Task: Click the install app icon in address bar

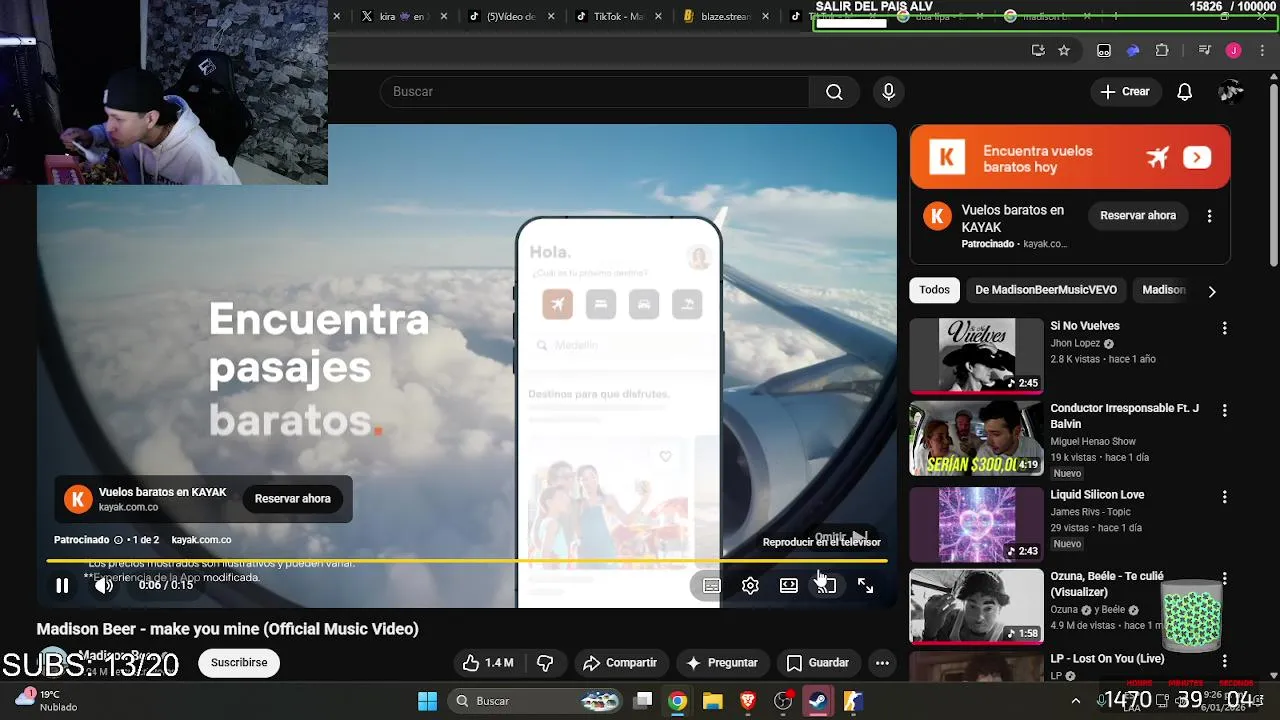Action: tap(1038, 51)
